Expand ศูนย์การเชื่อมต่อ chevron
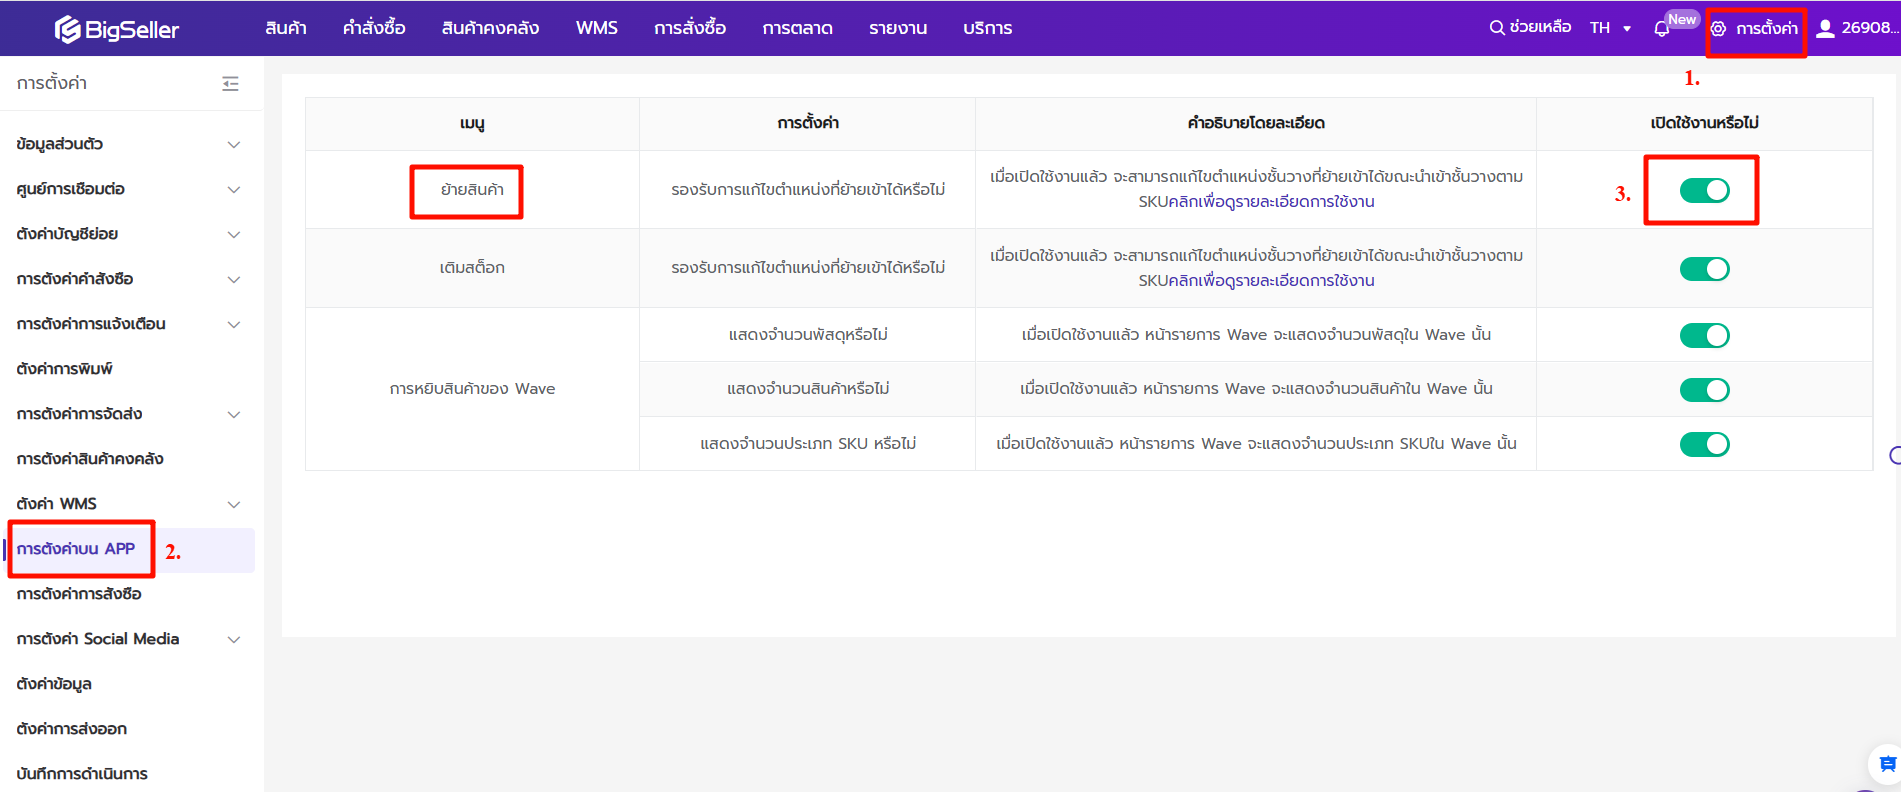This screenshot has height=792, width=1901. point(234,190)
